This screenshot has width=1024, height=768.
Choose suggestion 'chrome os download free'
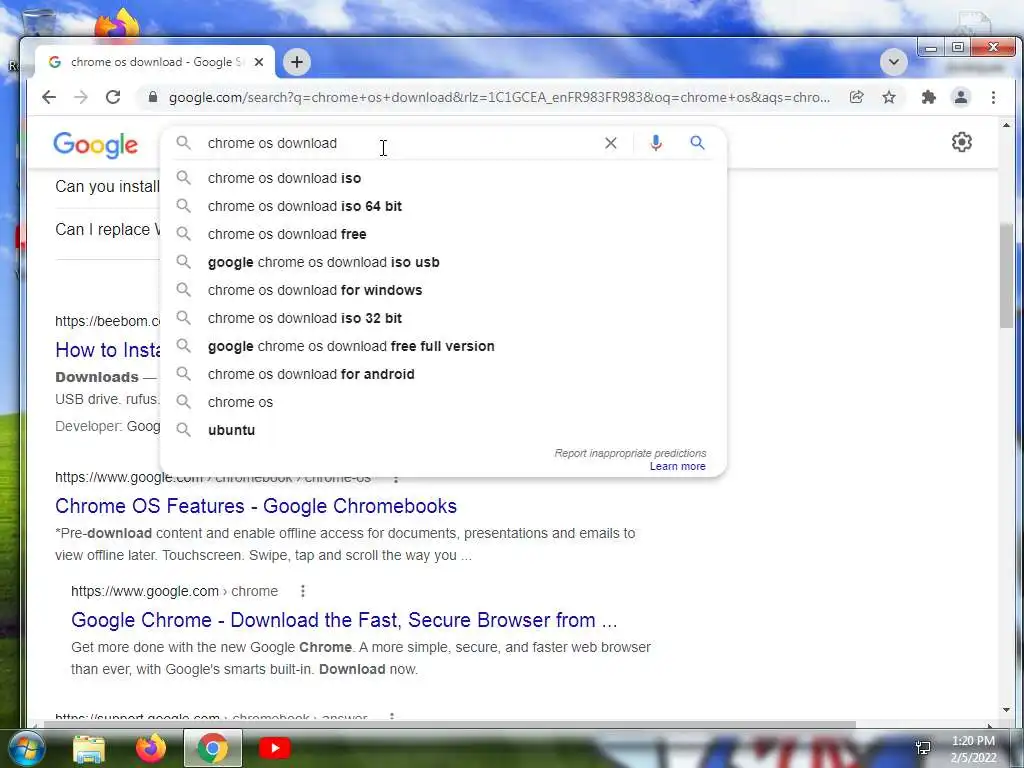[443, 234]
